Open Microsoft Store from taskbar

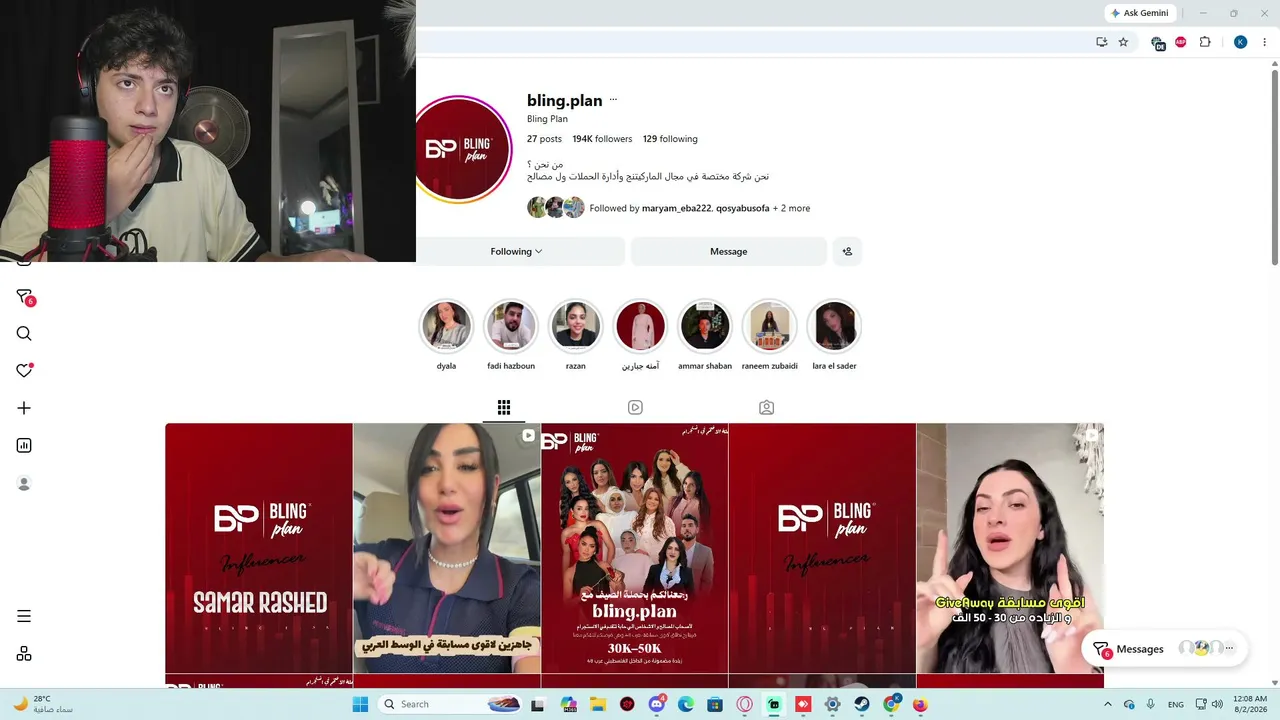715,704
